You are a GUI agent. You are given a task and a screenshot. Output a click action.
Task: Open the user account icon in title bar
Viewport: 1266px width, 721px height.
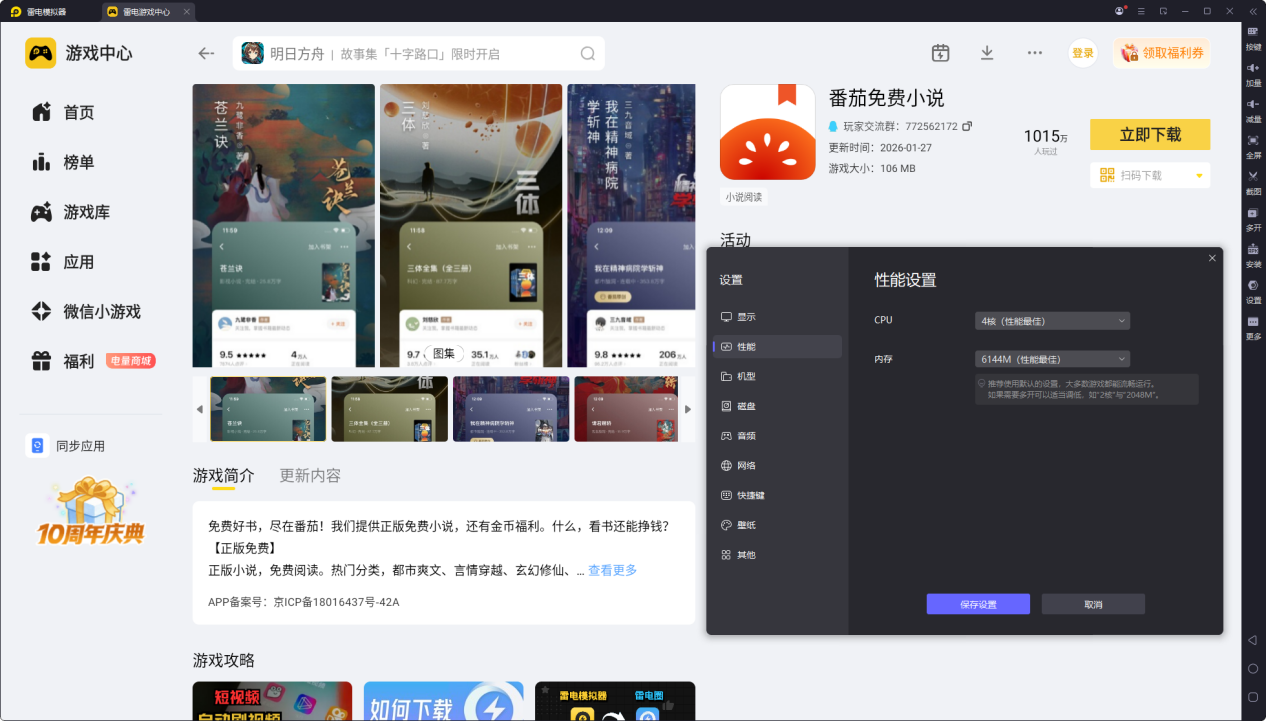(x=1120, y=11)
